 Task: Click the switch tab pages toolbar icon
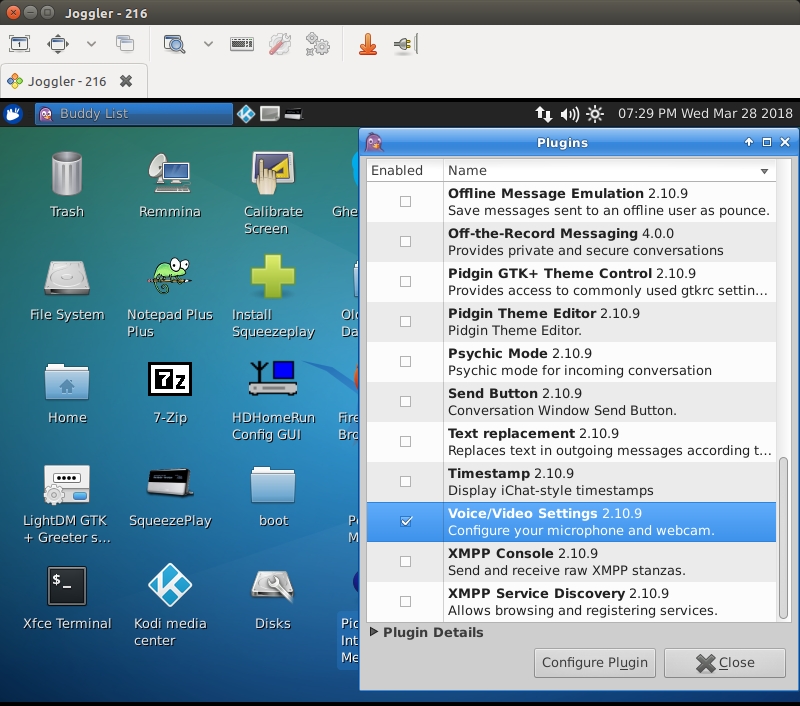tap(125, 44)
